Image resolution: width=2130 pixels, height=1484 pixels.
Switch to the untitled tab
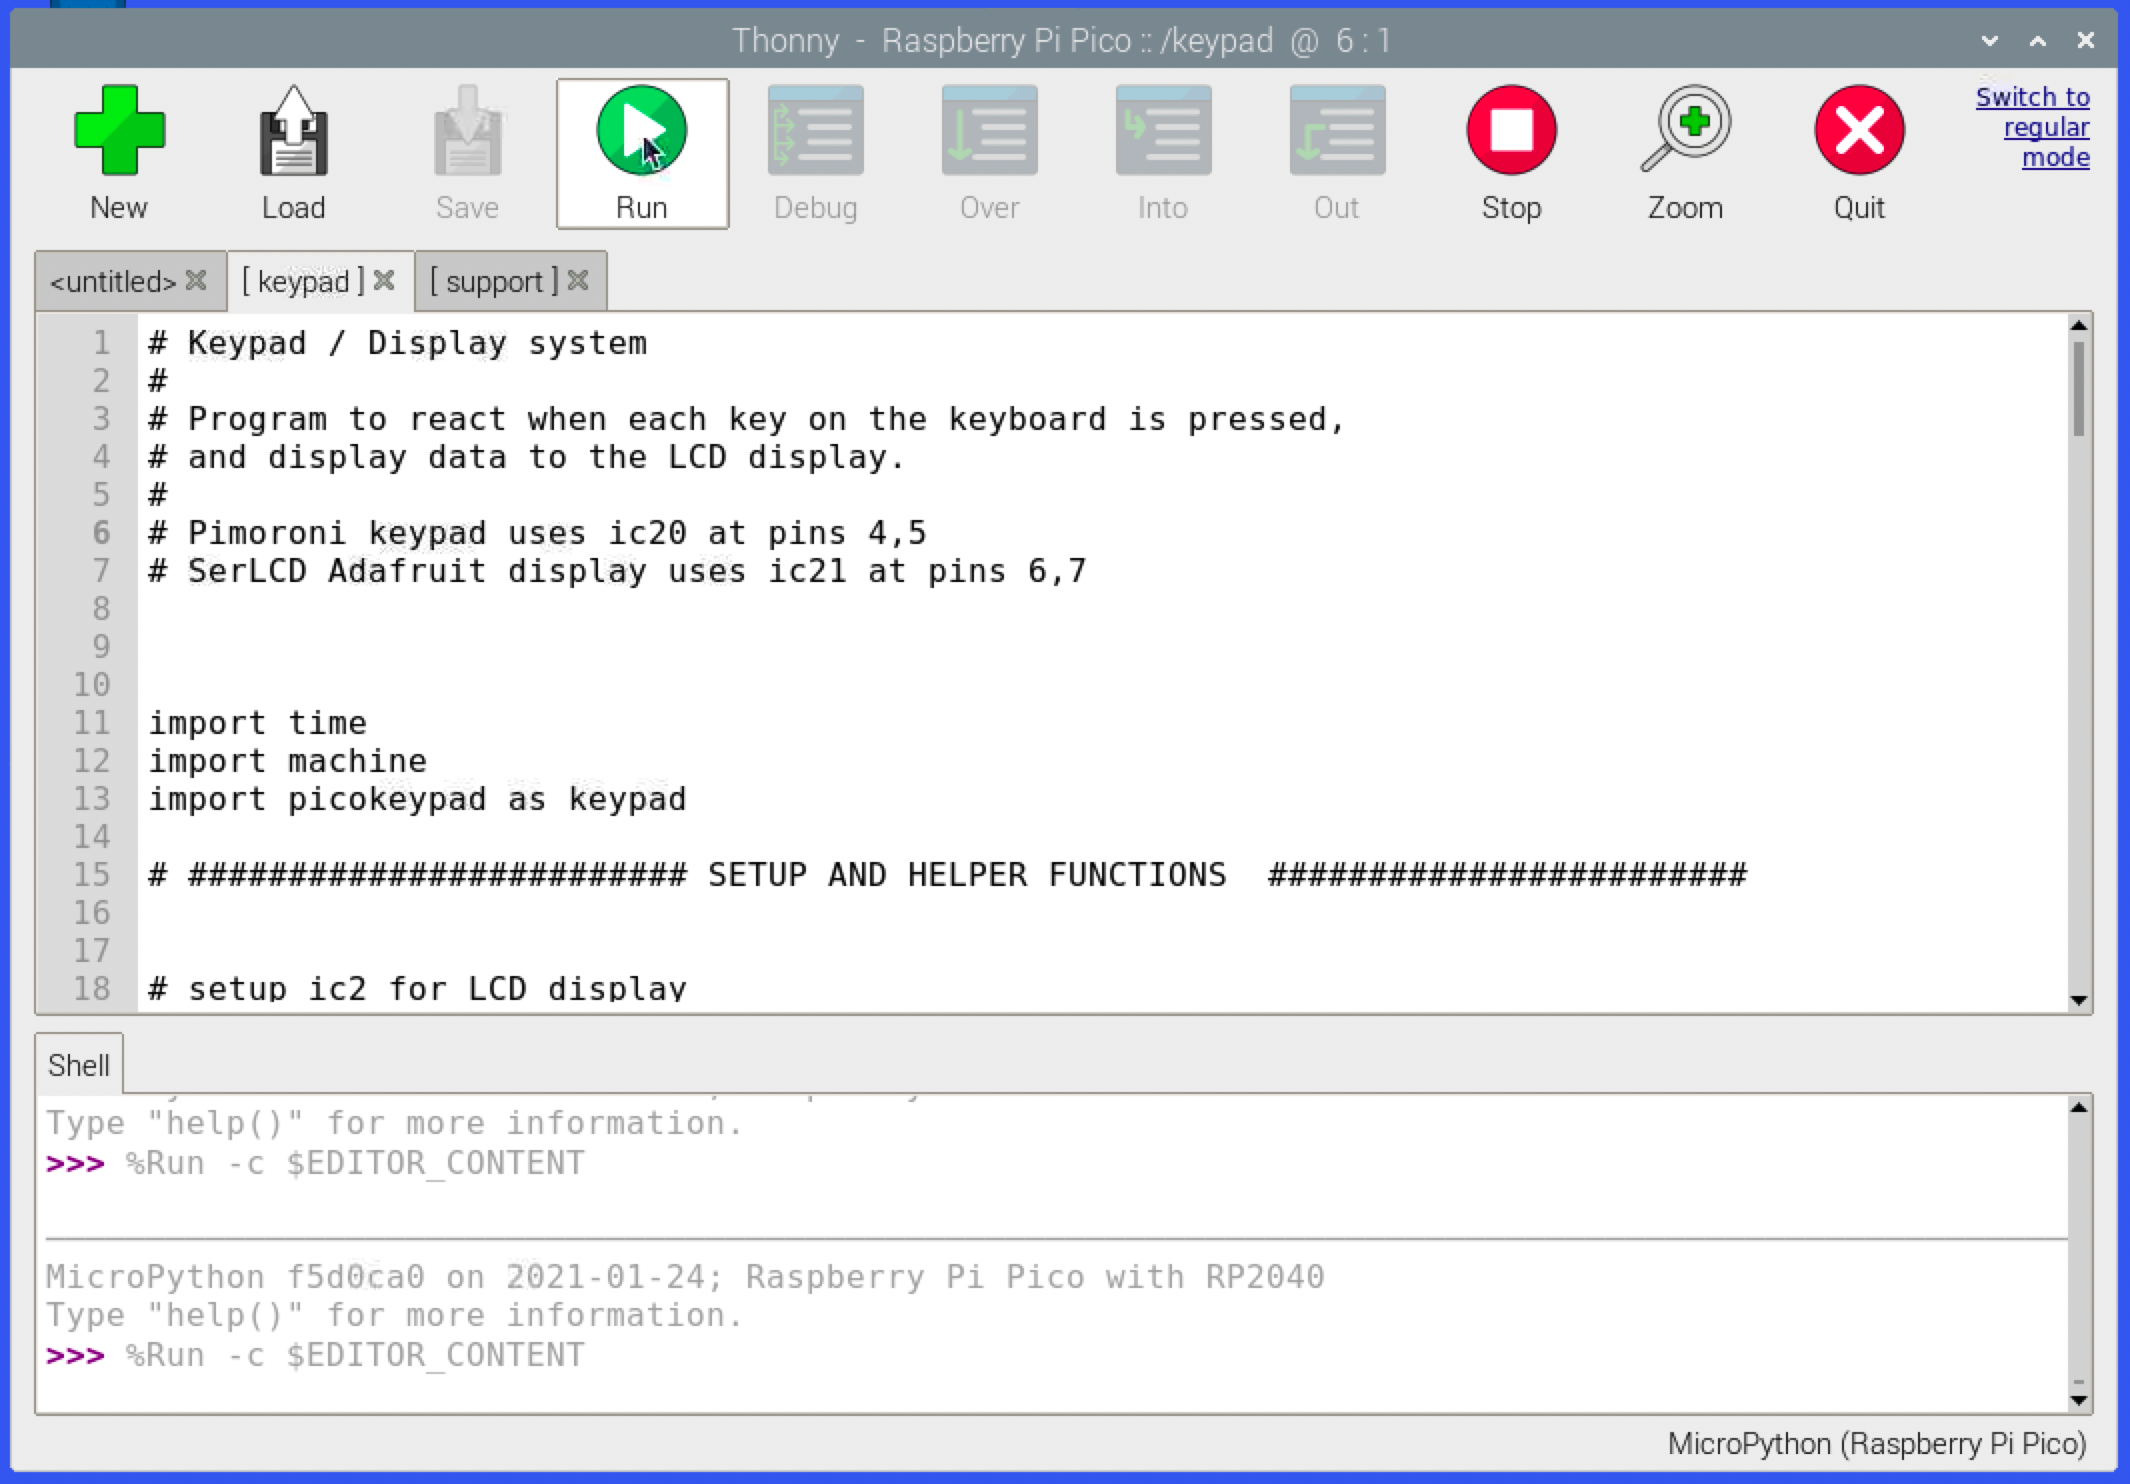(x=113, y=282)
